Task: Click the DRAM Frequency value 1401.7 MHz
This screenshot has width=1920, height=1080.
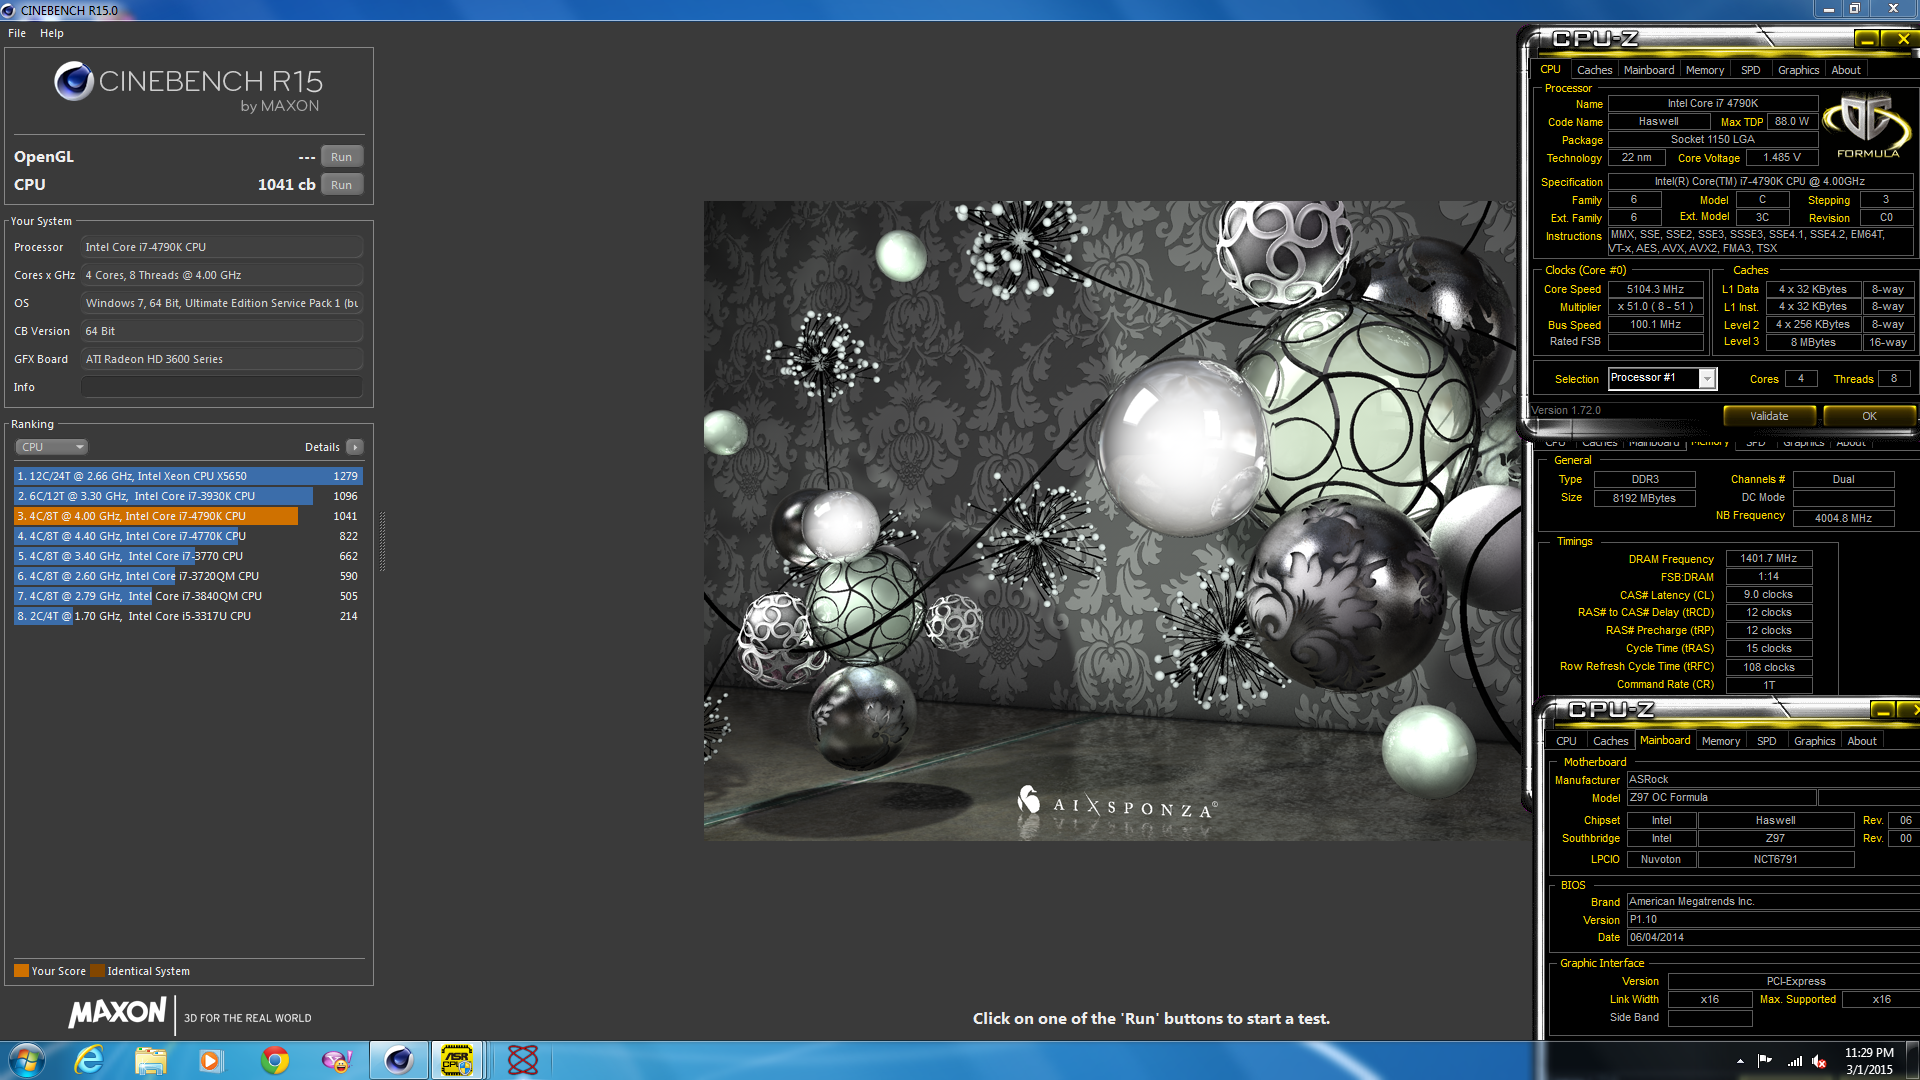Action: coord(1769,559)
